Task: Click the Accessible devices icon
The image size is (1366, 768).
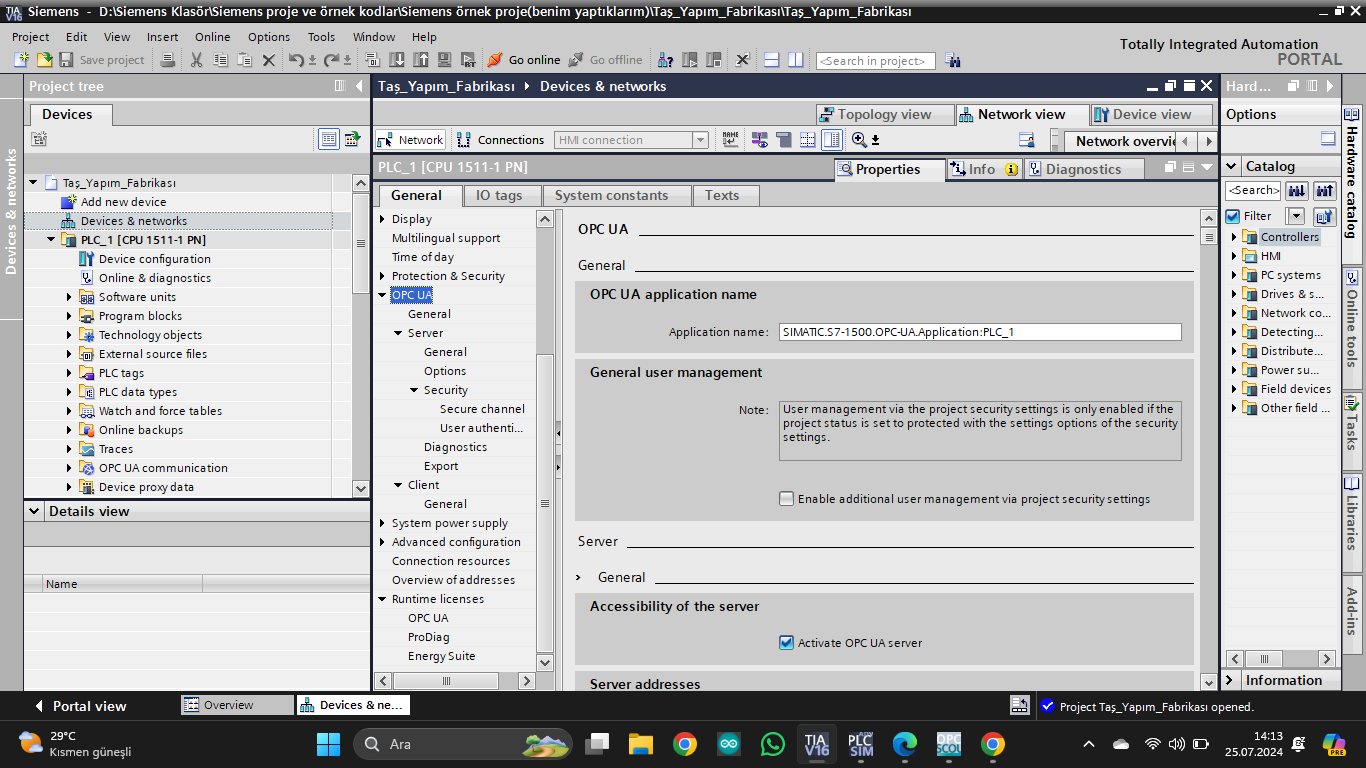Action: (x=663, y=60)
